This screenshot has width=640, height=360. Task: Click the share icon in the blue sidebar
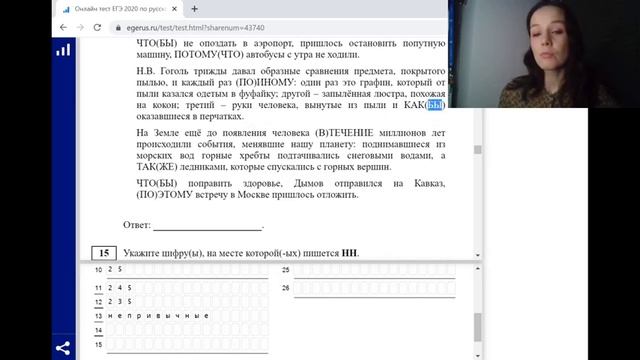coord(63,348)
